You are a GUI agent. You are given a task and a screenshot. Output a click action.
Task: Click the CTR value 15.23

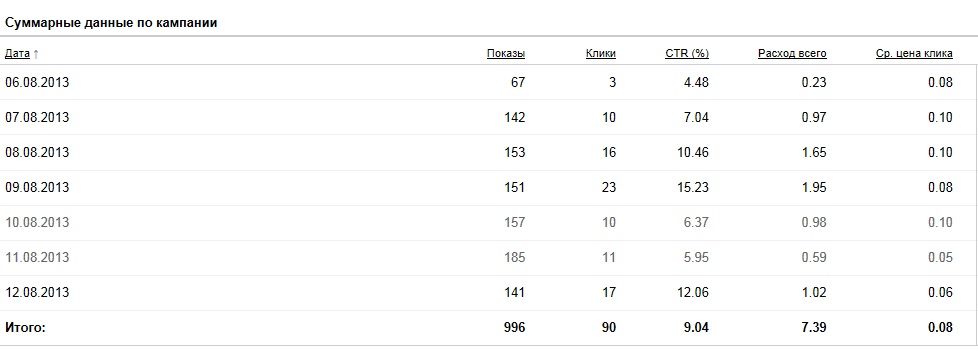693,187
